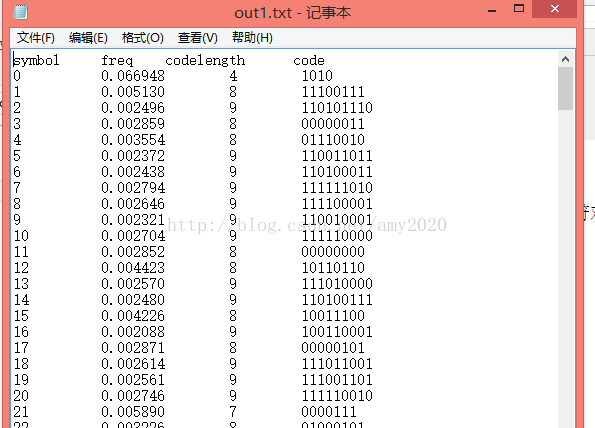Click the code 0000111
The image size is (595, 428).
tap(329, 412)
